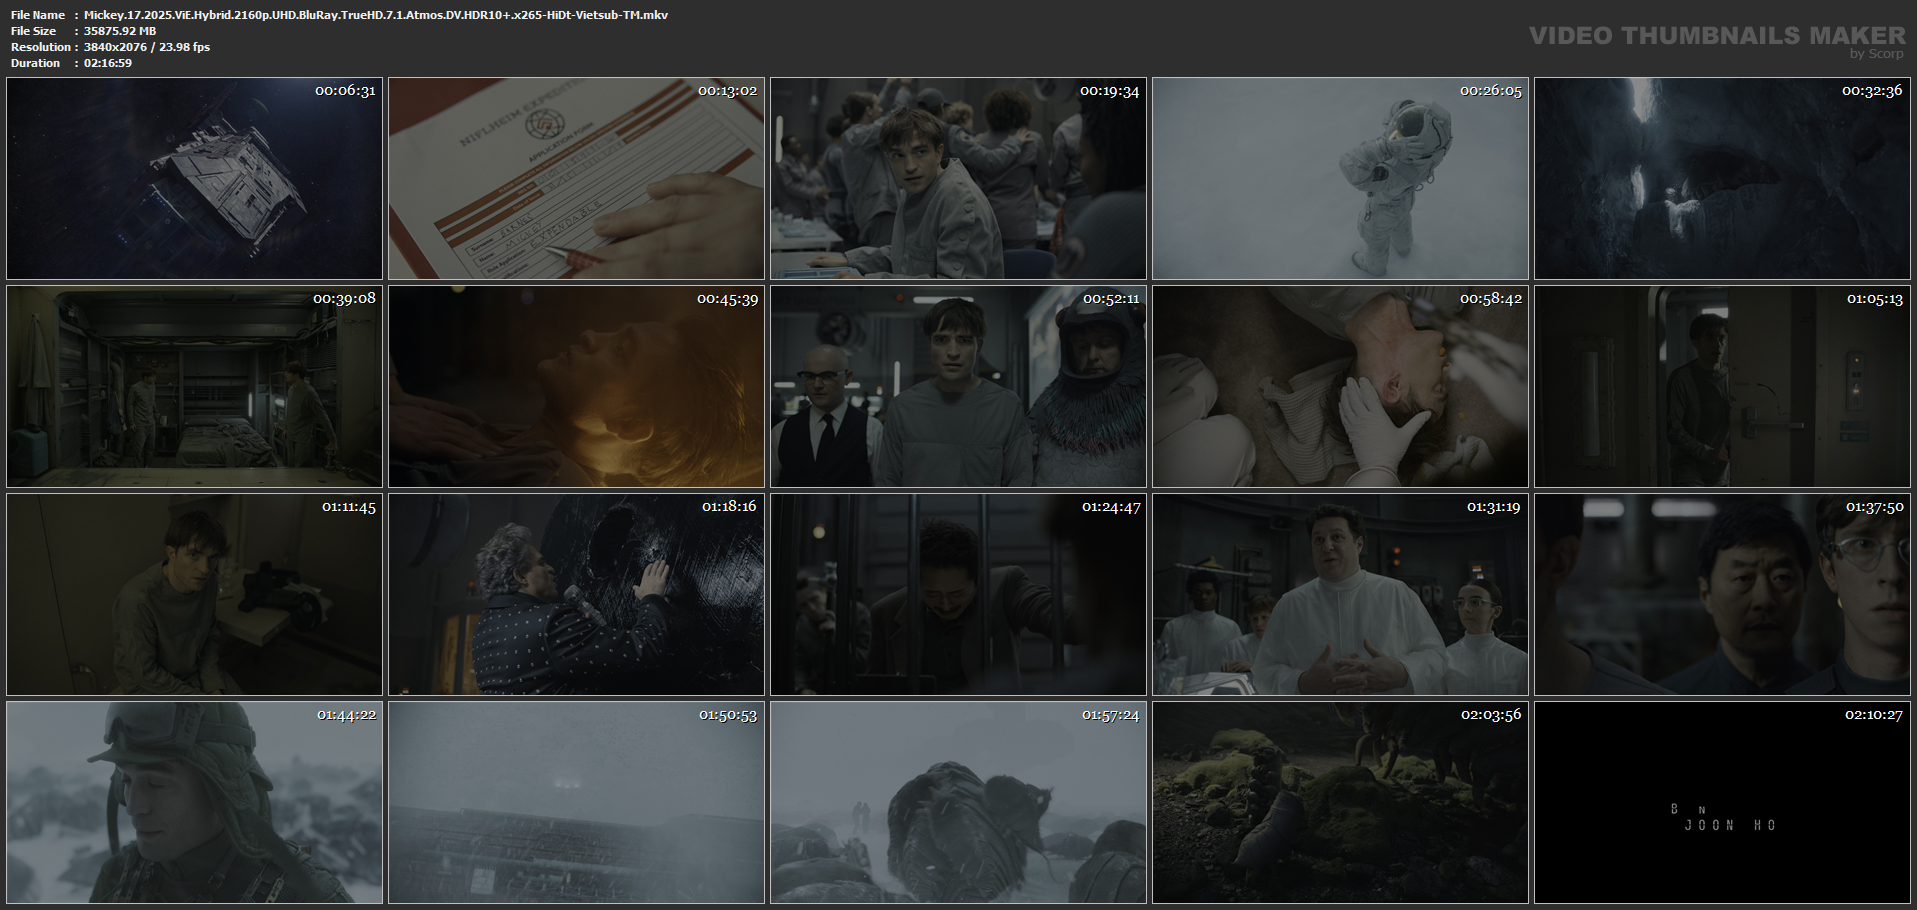Screen dimensions: 1917x910
Task: Click the File Name label
Action: (38, 15)
